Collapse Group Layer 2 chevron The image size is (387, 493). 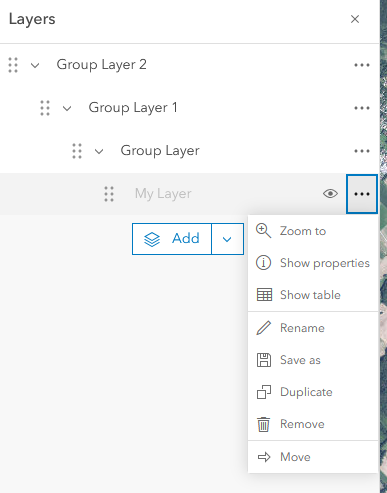[x=35, y=65]
